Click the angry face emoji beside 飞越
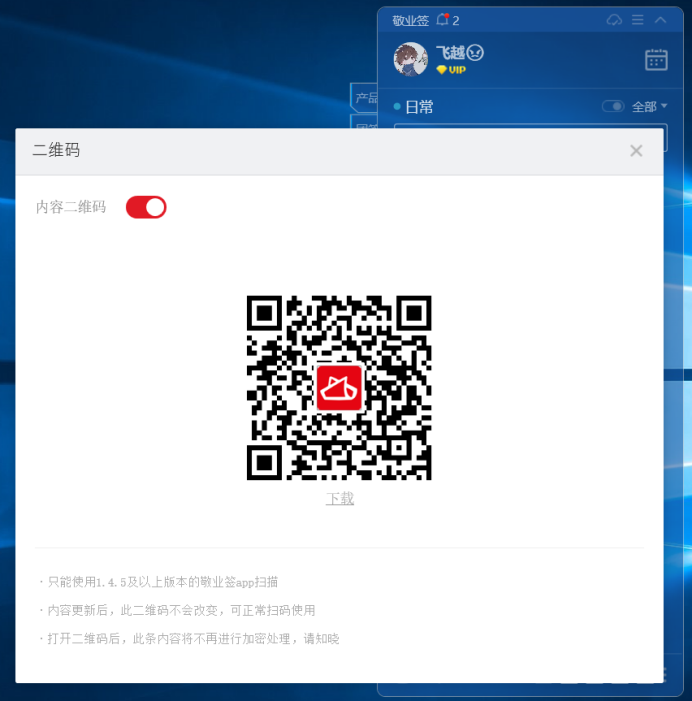This screenshot has width=692, height=701. coord(475,53)
